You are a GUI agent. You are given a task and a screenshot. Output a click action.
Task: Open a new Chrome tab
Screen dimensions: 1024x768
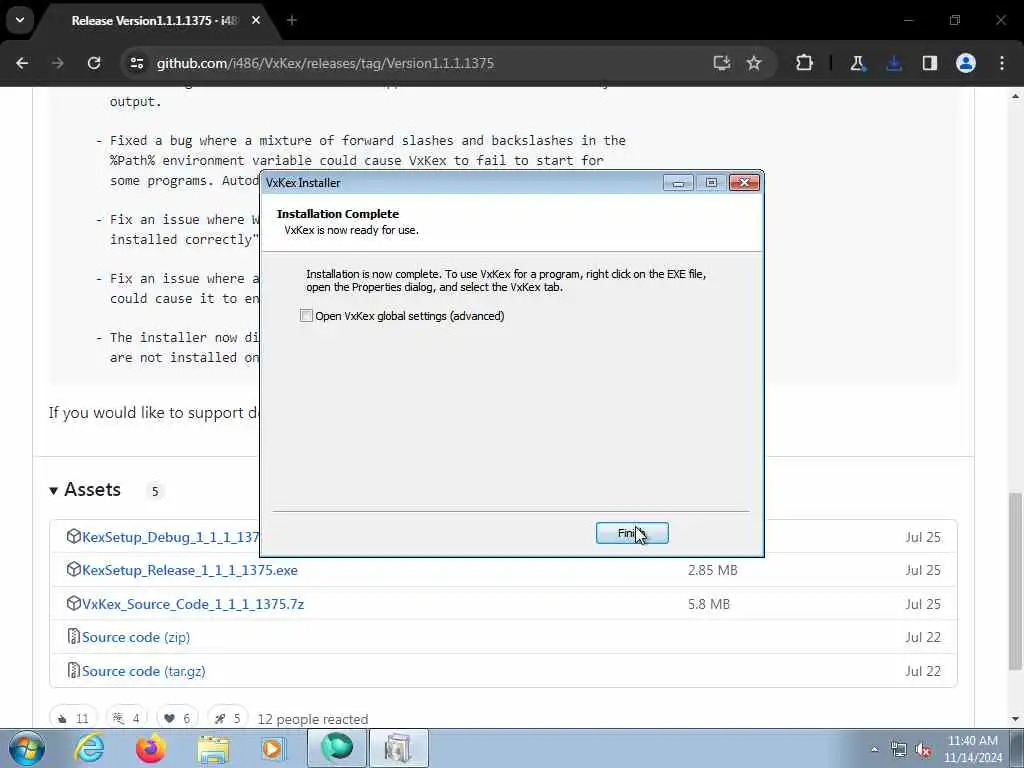pos(292,21)
